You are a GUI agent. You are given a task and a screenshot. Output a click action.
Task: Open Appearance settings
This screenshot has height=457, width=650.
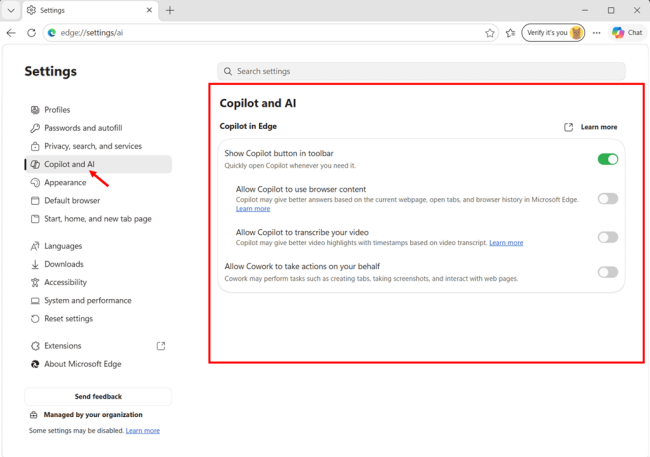pyautogui.click(x=98, y=182)
